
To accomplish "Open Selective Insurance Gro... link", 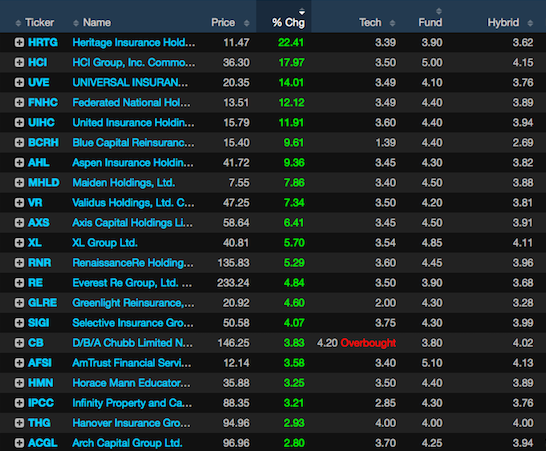I will pyautogui.click(x=133, y=323).
